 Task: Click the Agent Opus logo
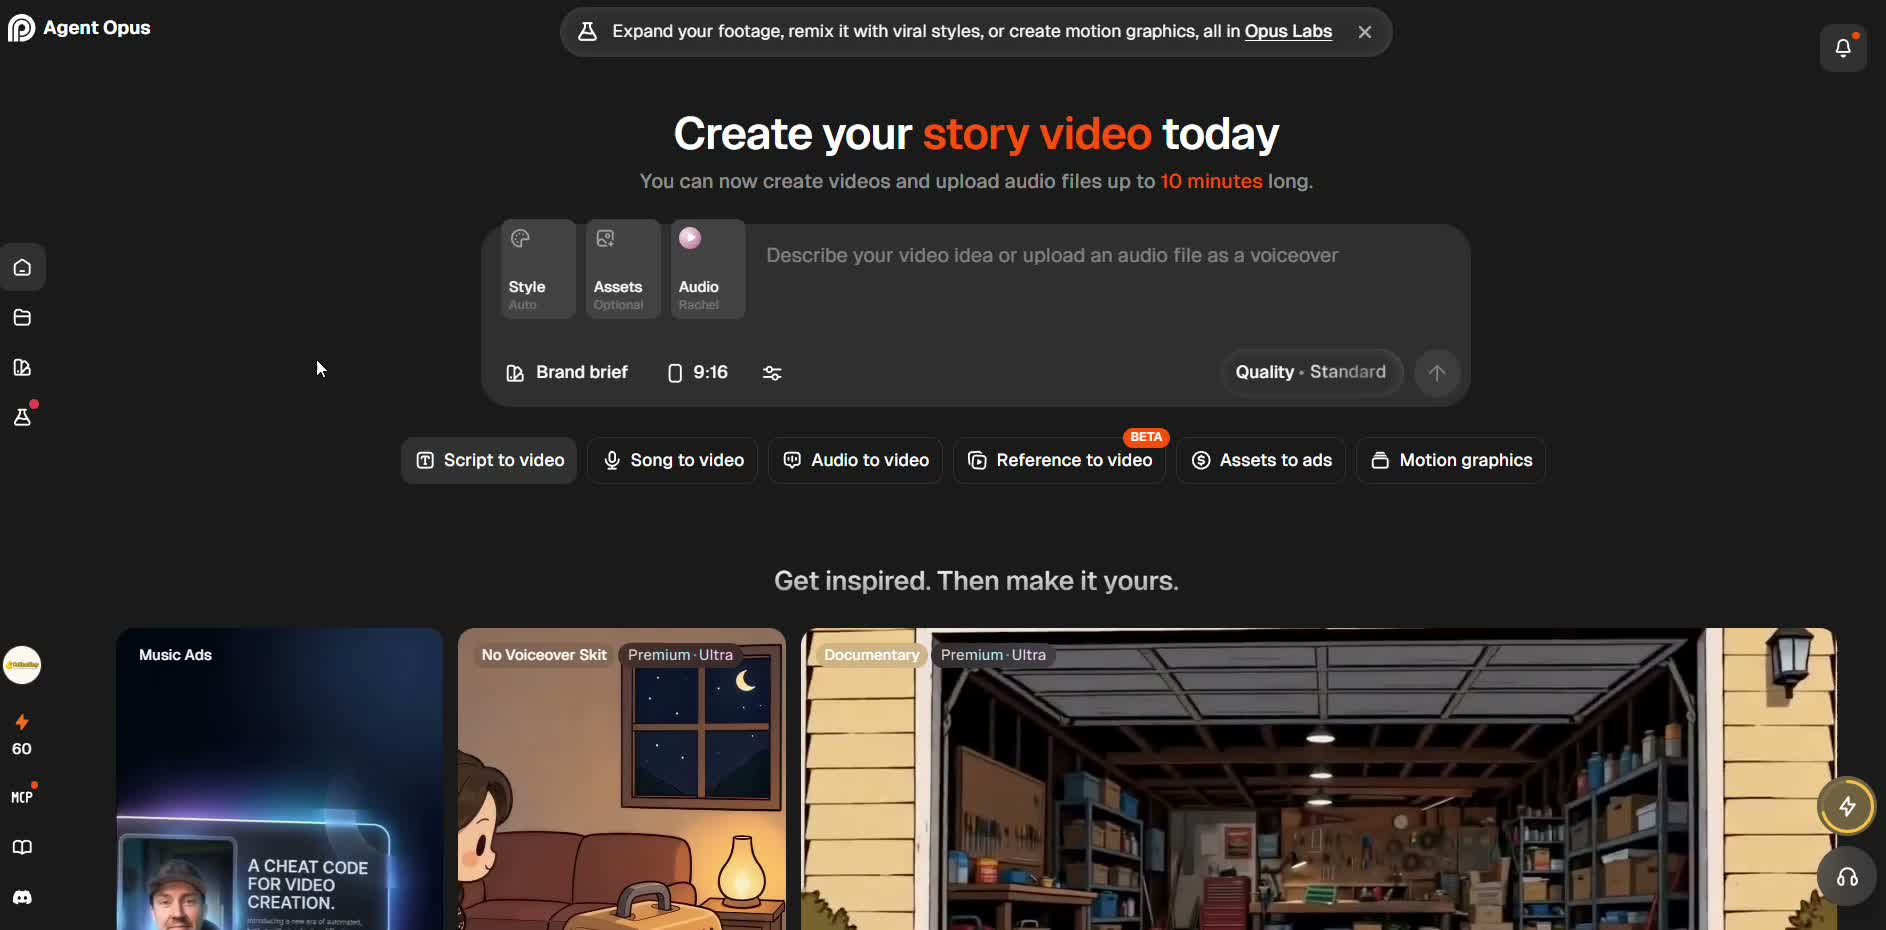pos(79,28)
